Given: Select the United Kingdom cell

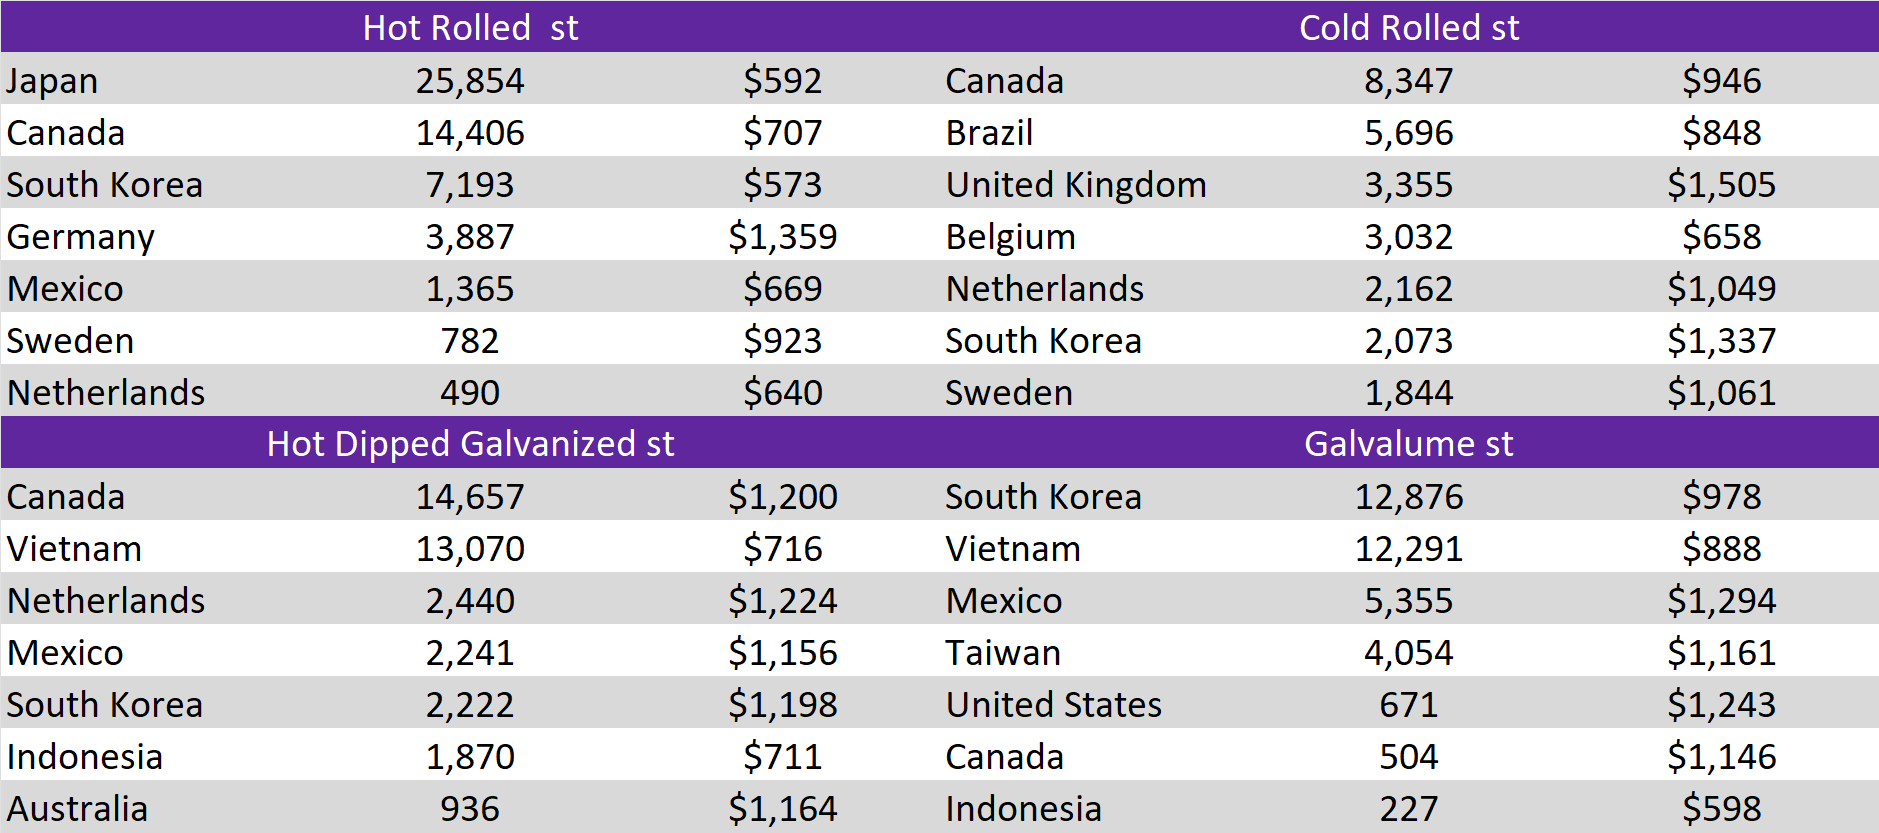Looking at the screenshot, I should [1076, 185].
